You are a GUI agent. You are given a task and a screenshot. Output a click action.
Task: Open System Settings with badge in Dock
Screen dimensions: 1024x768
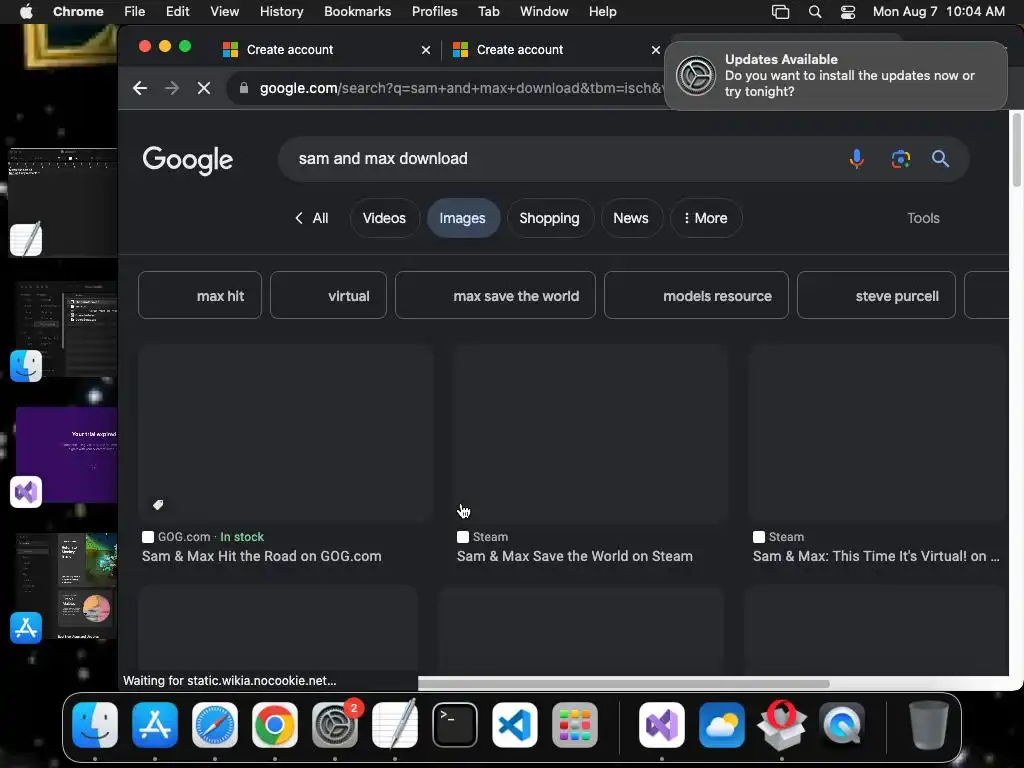335,725
